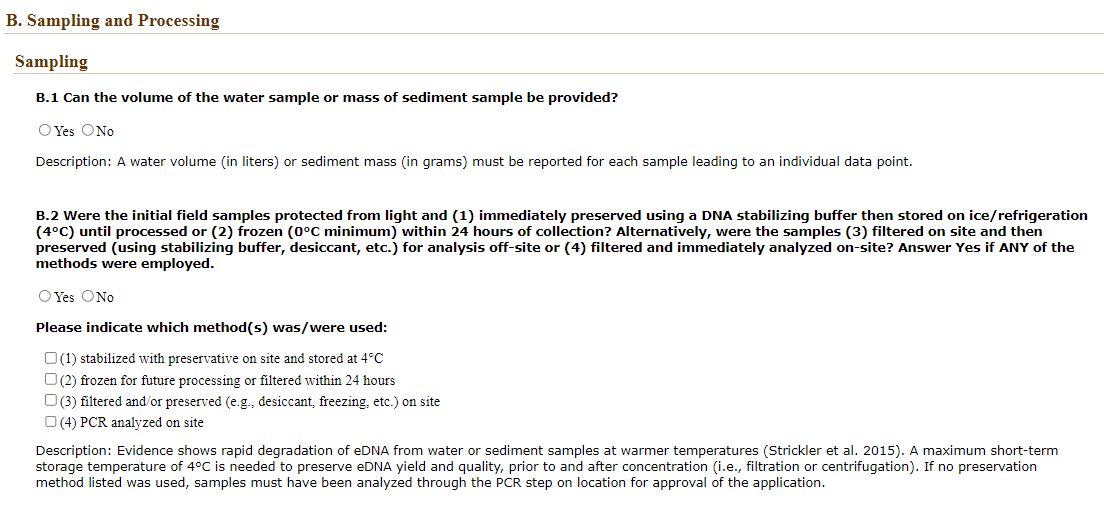Click the B.1 question text about water volume
This screenshot has height=511, width=1104.
[x=326, y=98]
